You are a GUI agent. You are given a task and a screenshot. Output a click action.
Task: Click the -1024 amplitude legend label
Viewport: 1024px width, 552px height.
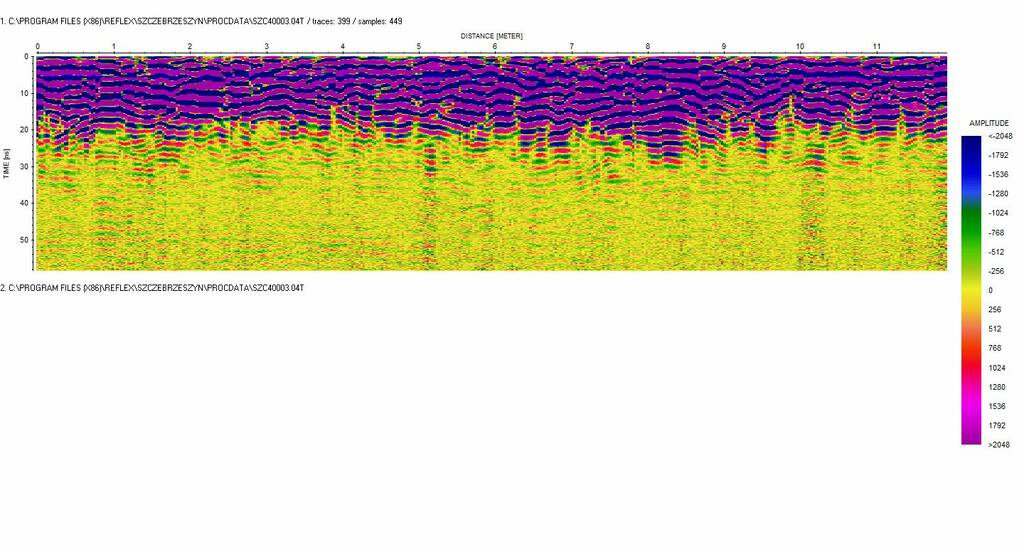[x=998, y=213]
